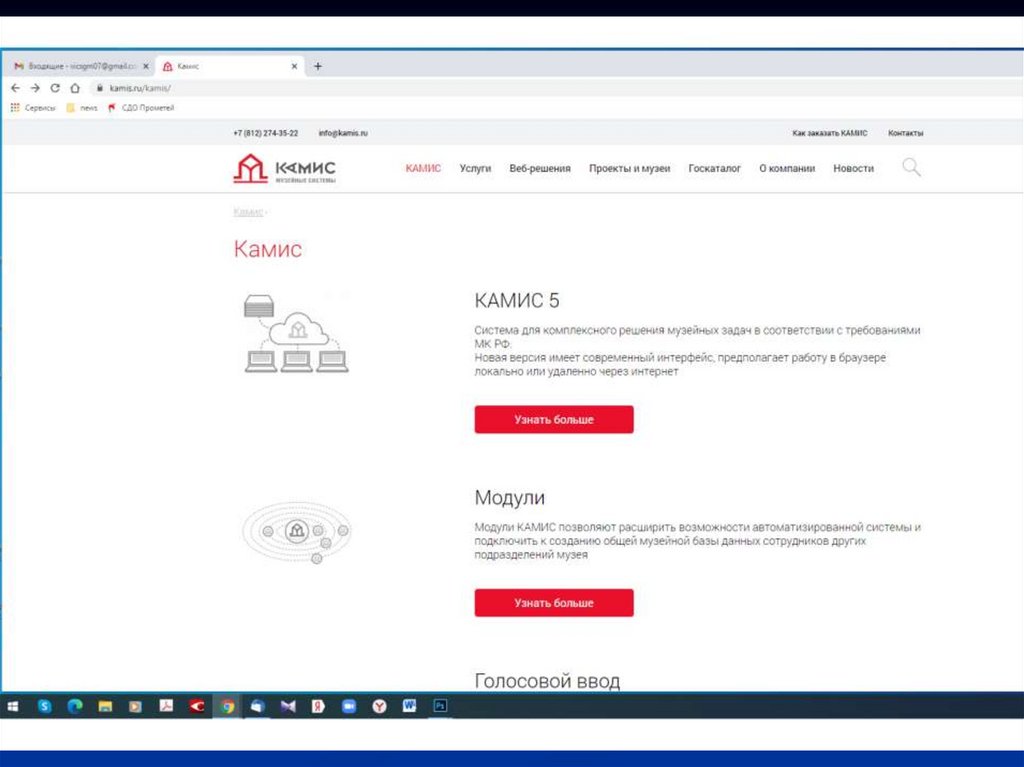Open the media player taskbar icon
Image resolution: width=1024 pixels, height=767 pixels.
click(135, 706)
